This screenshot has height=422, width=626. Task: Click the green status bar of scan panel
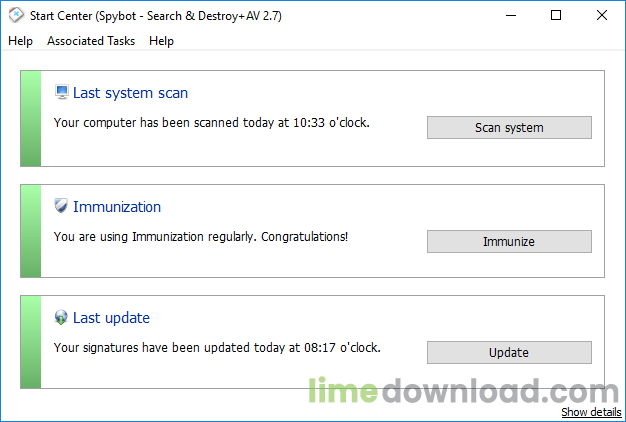(x=31, y=118)
